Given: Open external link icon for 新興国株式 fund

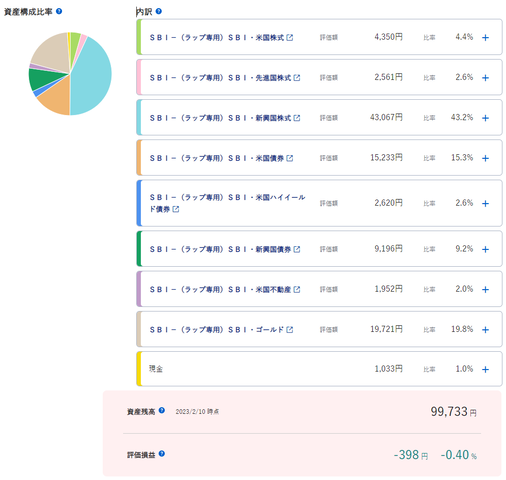Looking at the screenshot, I should [x=297, y=118].
